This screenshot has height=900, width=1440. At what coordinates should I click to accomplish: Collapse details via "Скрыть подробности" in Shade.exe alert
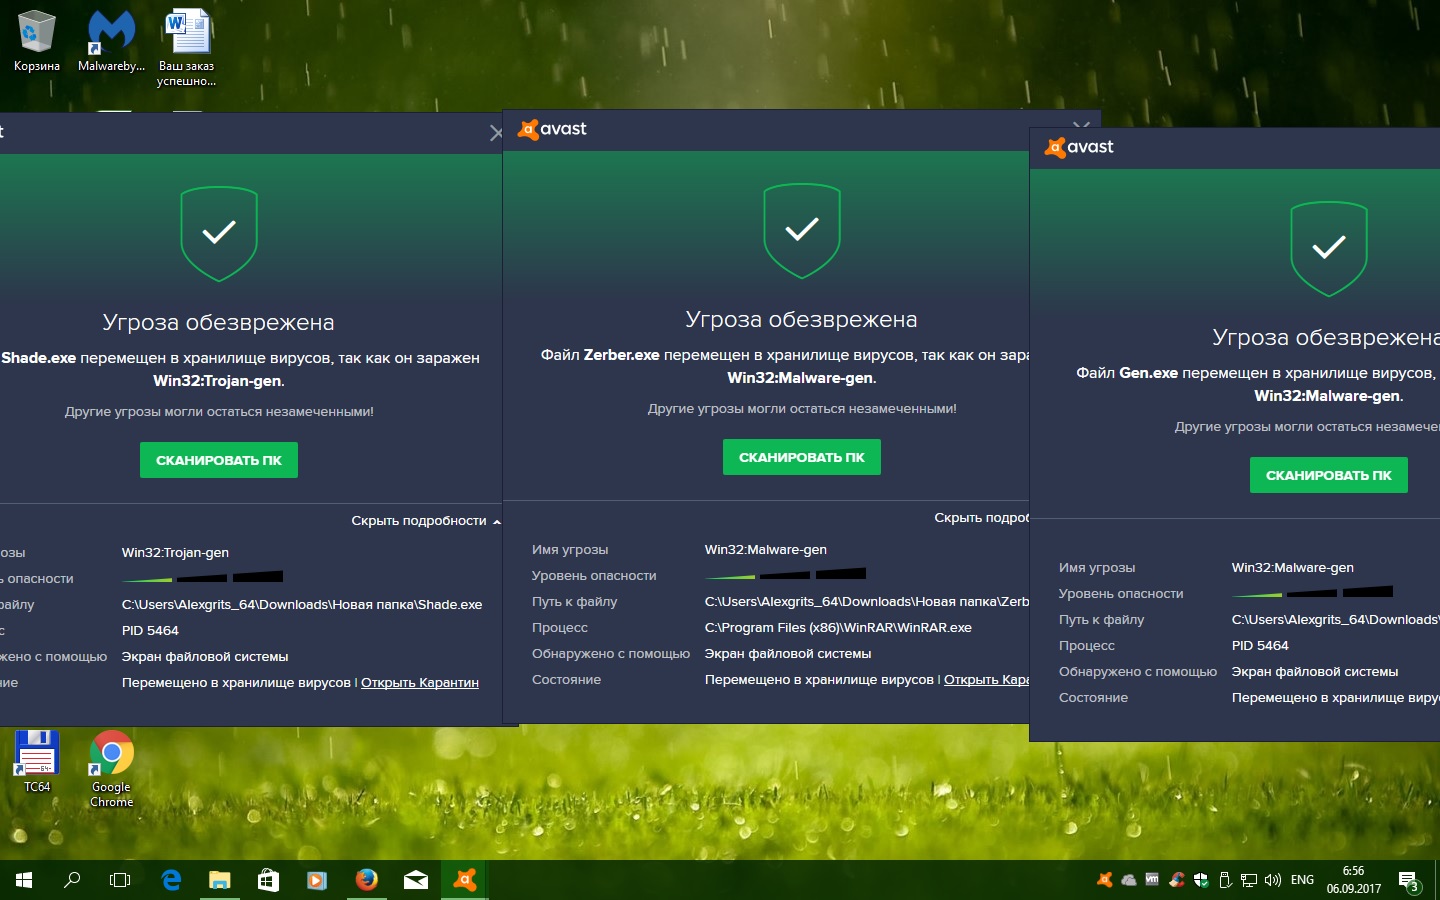(426, 521)
